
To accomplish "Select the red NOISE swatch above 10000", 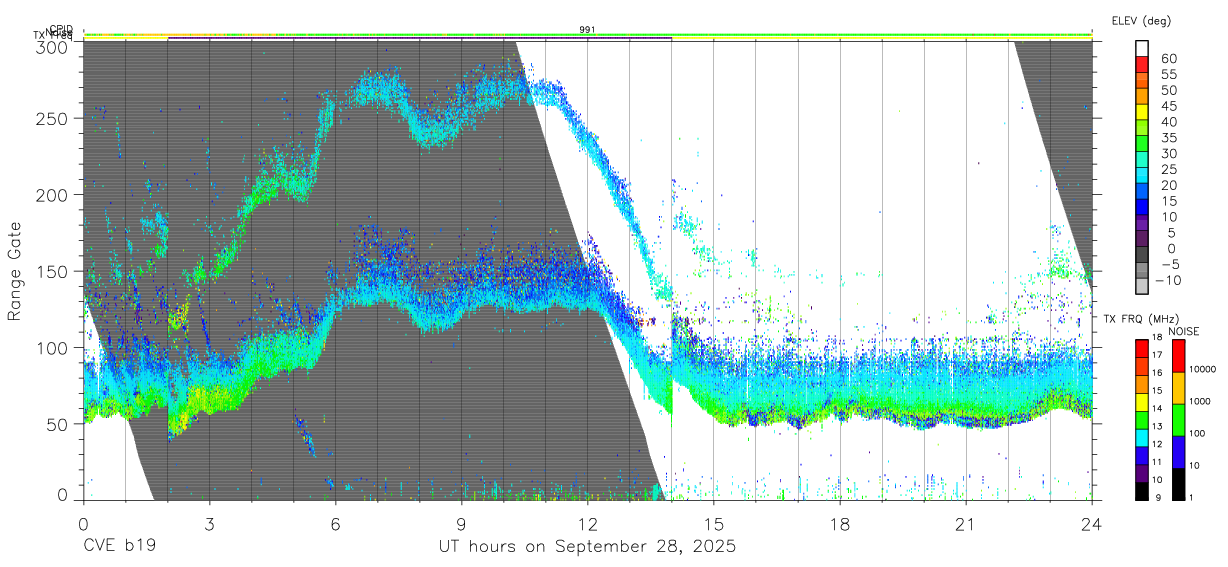I will (x=1177, y=355).
